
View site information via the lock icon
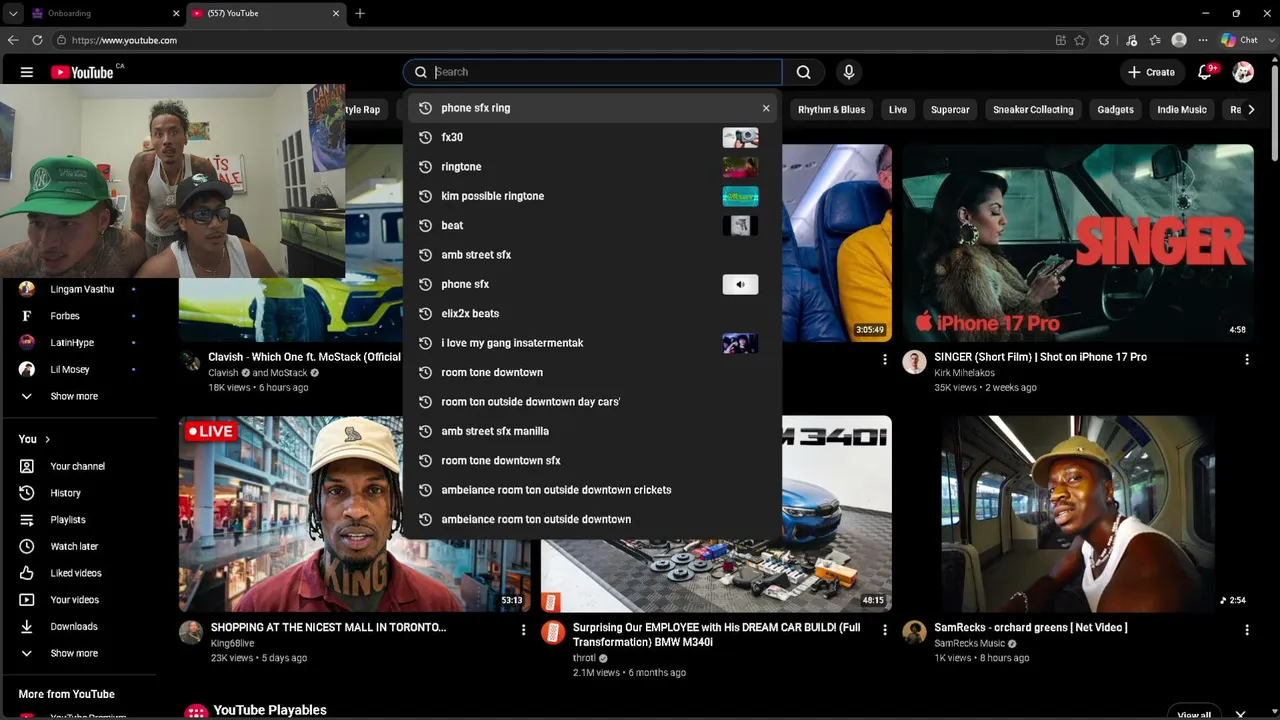pyautogui.click(x=61, y=40)
